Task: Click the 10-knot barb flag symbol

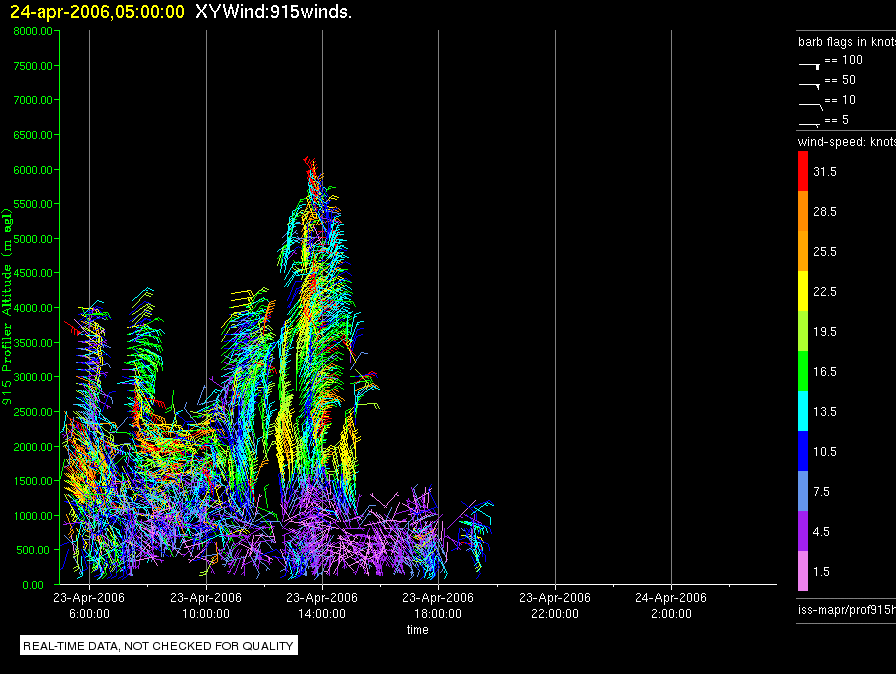Action: click(x=809, y=104)
